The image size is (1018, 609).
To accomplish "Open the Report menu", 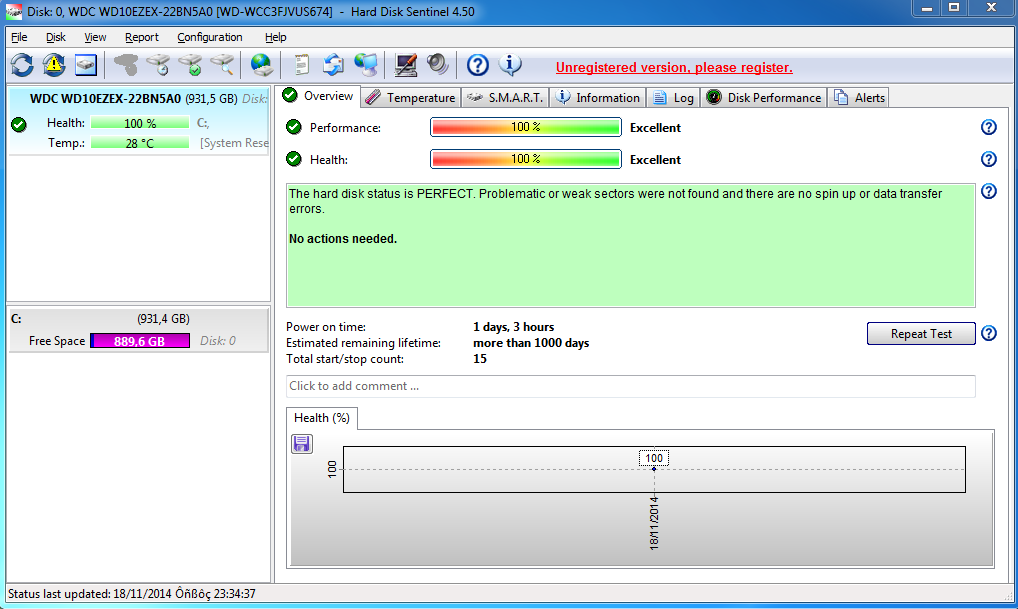I will point(142,37).
